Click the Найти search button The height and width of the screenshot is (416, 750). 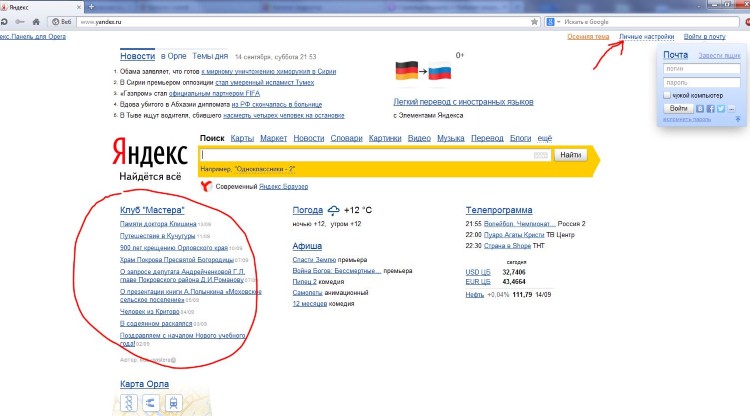pos(570,155)
